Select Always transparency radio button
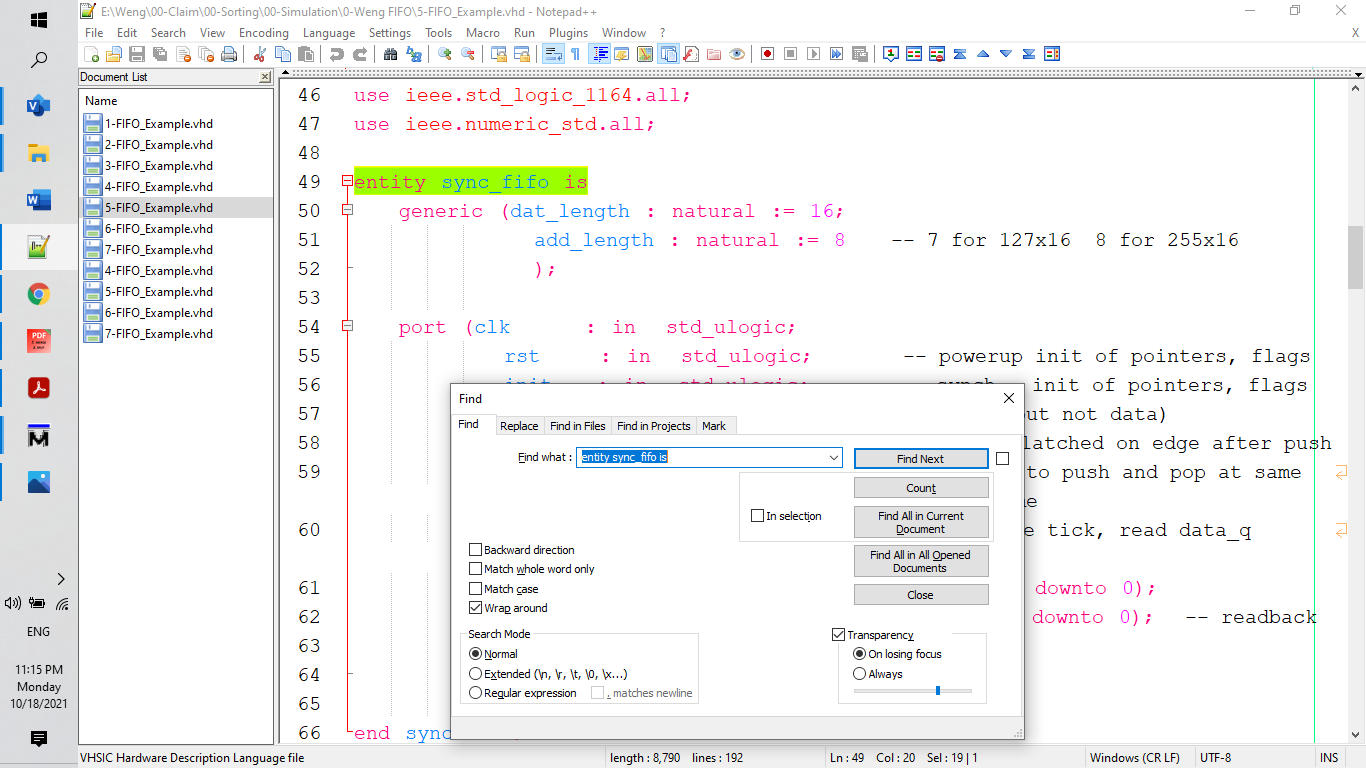Image resolution: width=1366 pixels, height=768 pixels. point(859,674)
